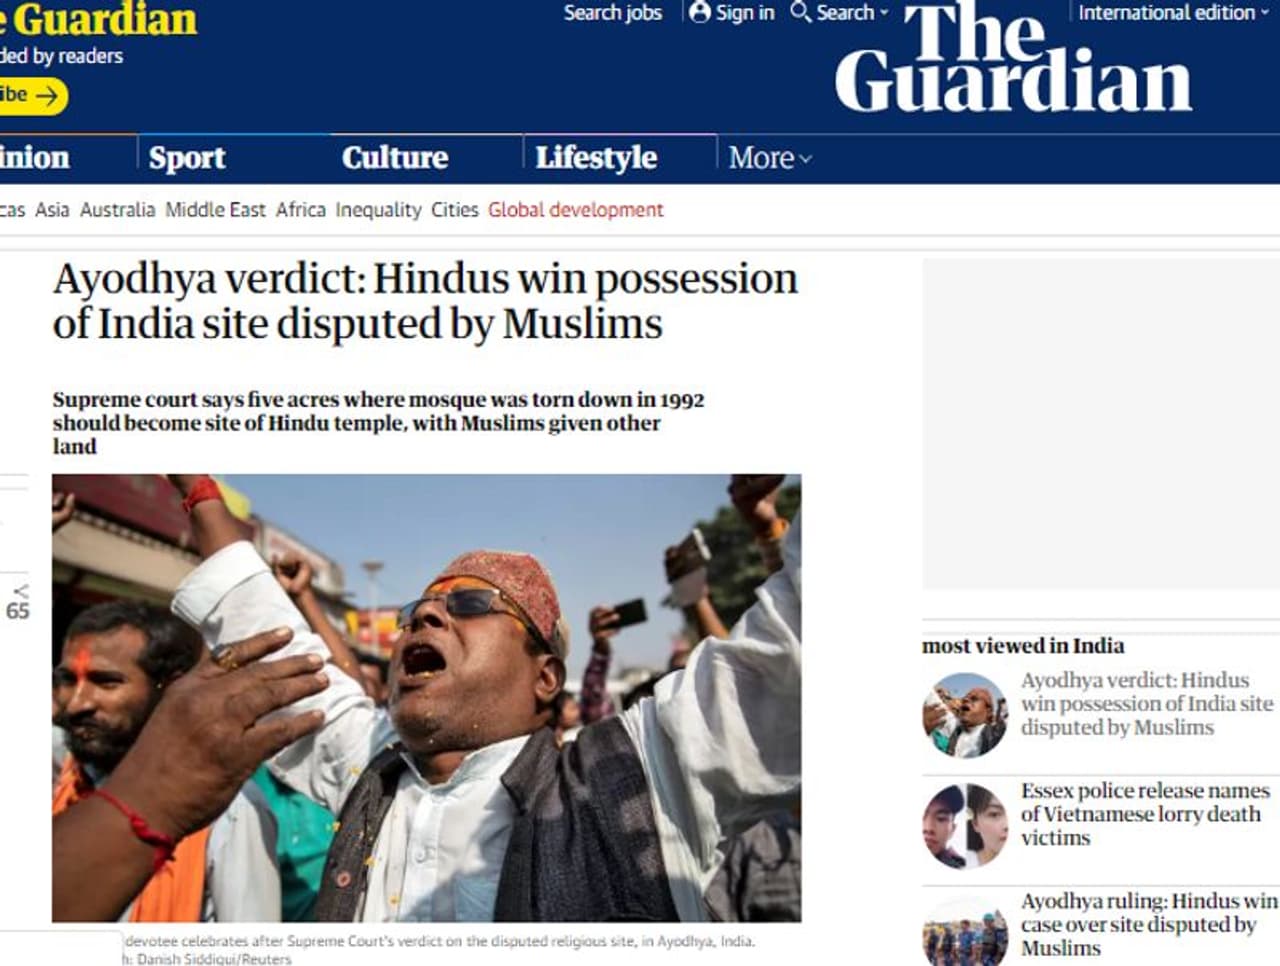Open the Sport section tab
Image resolution: width=1280 pixels, height=966 pixels.
[187, 158]
